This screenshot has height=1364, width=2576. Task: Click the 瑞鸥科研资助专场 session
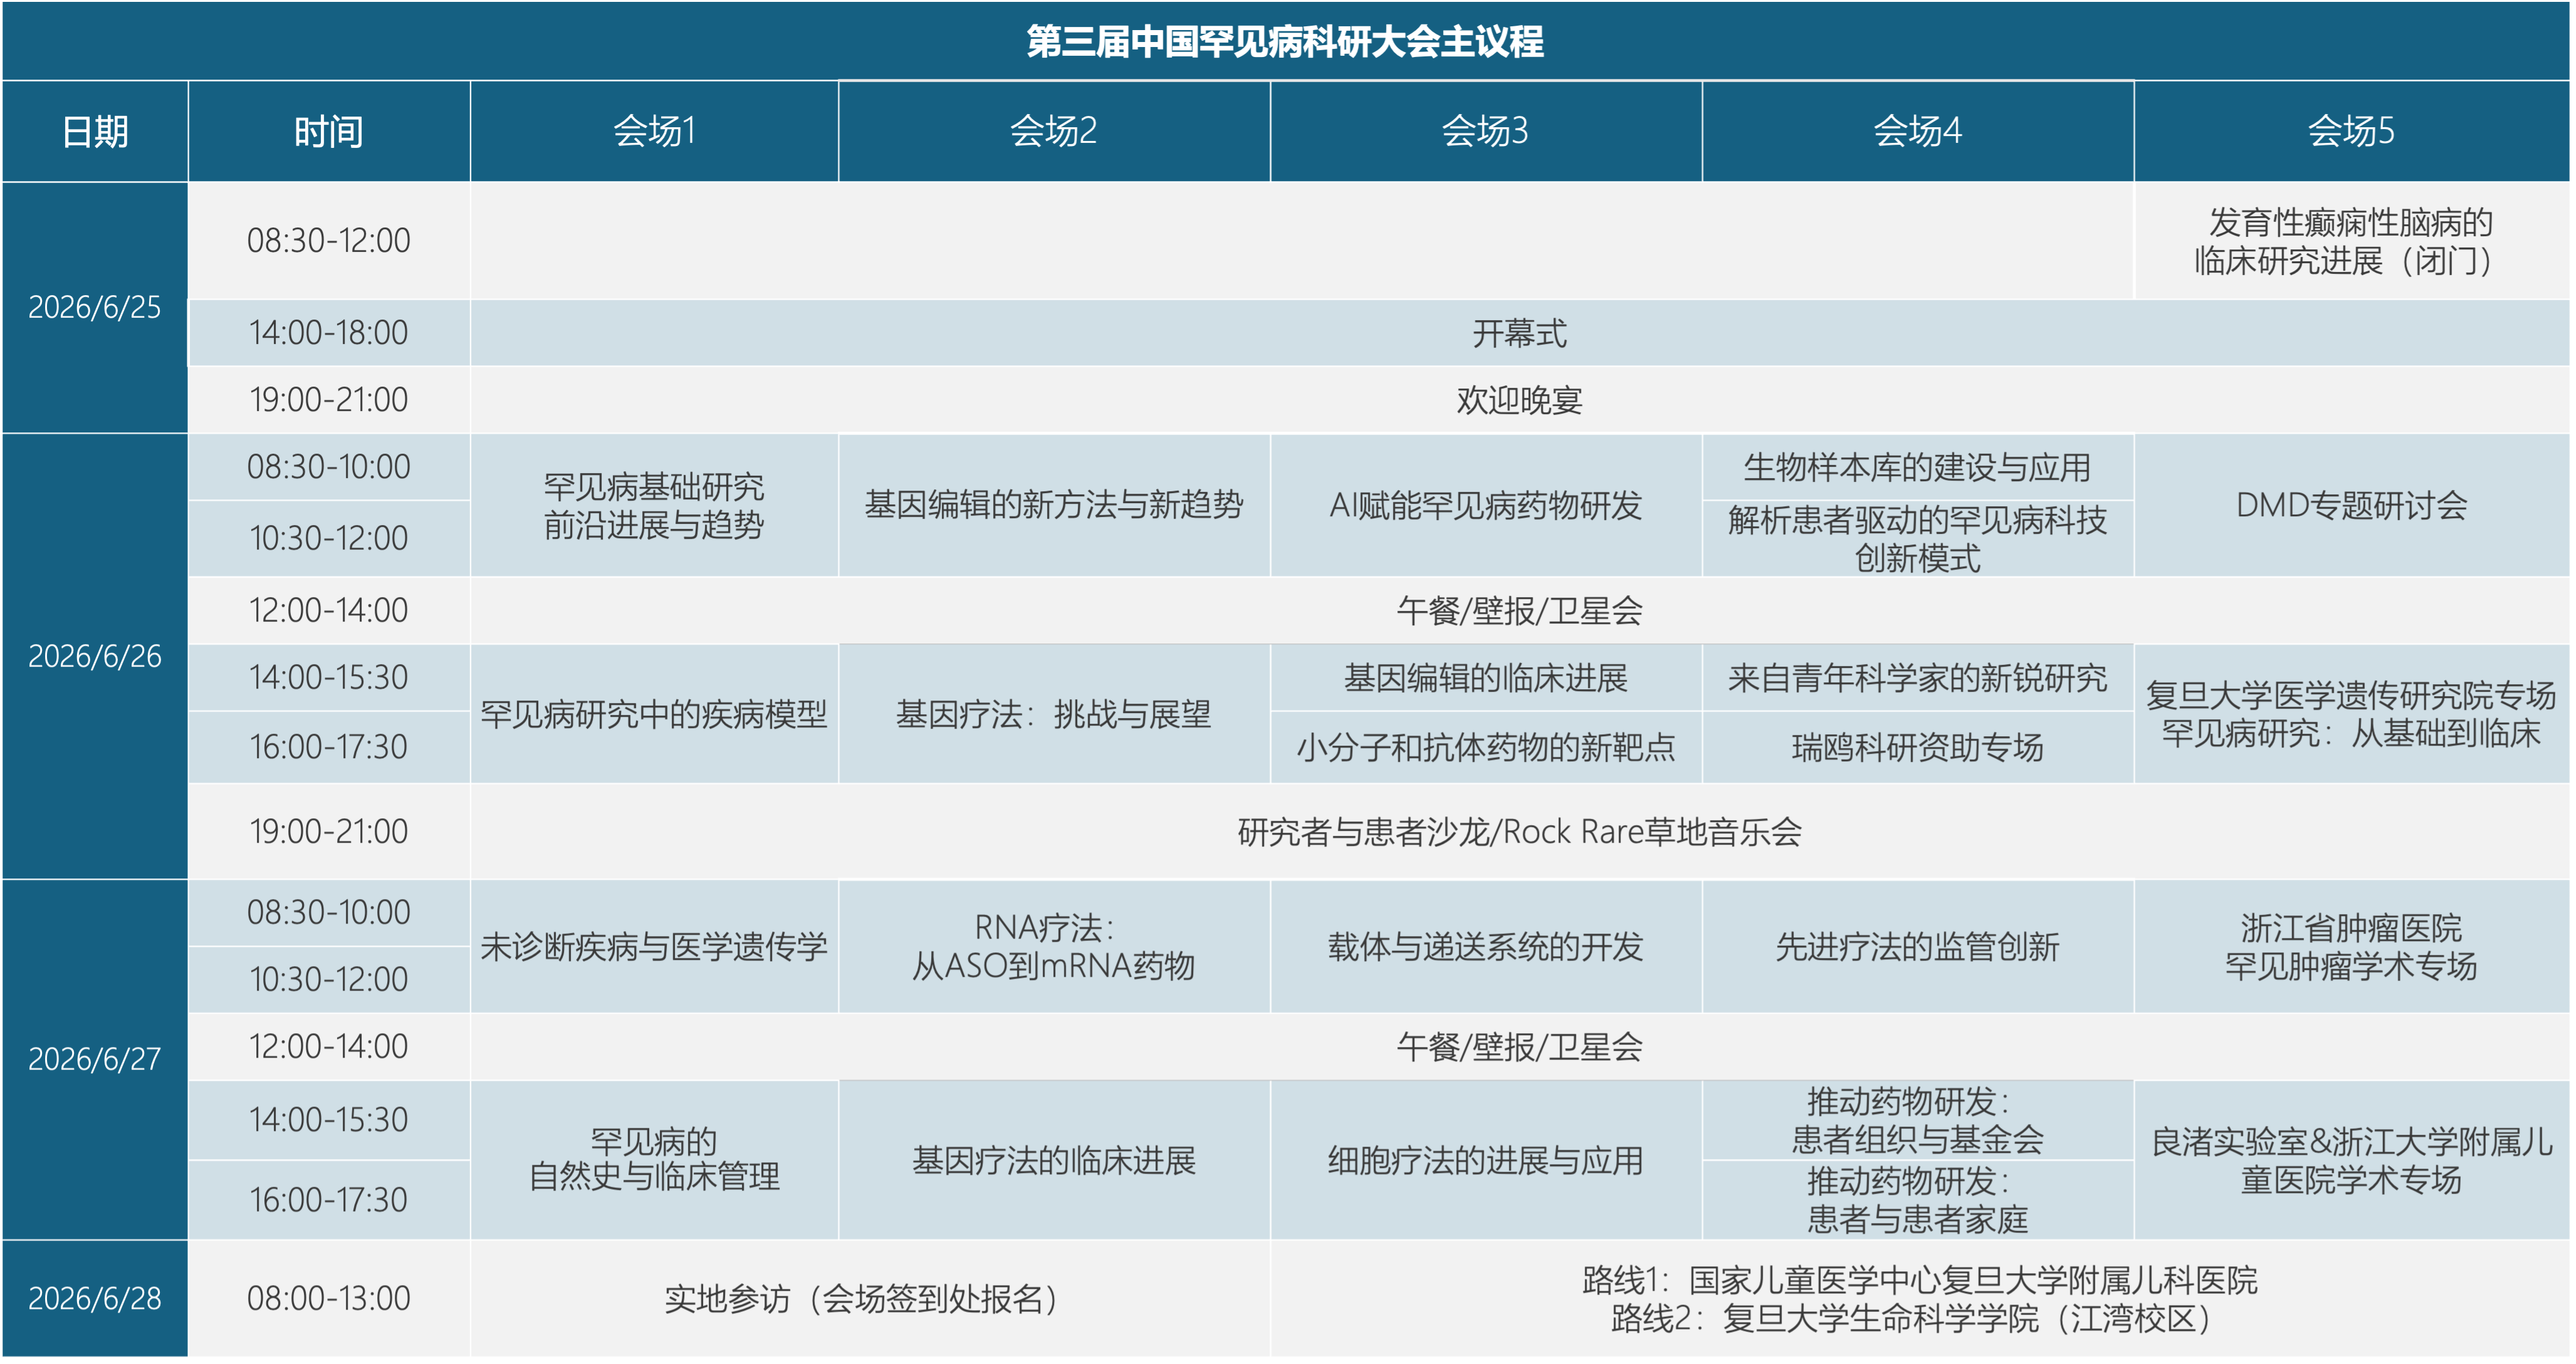[1918, 747]
